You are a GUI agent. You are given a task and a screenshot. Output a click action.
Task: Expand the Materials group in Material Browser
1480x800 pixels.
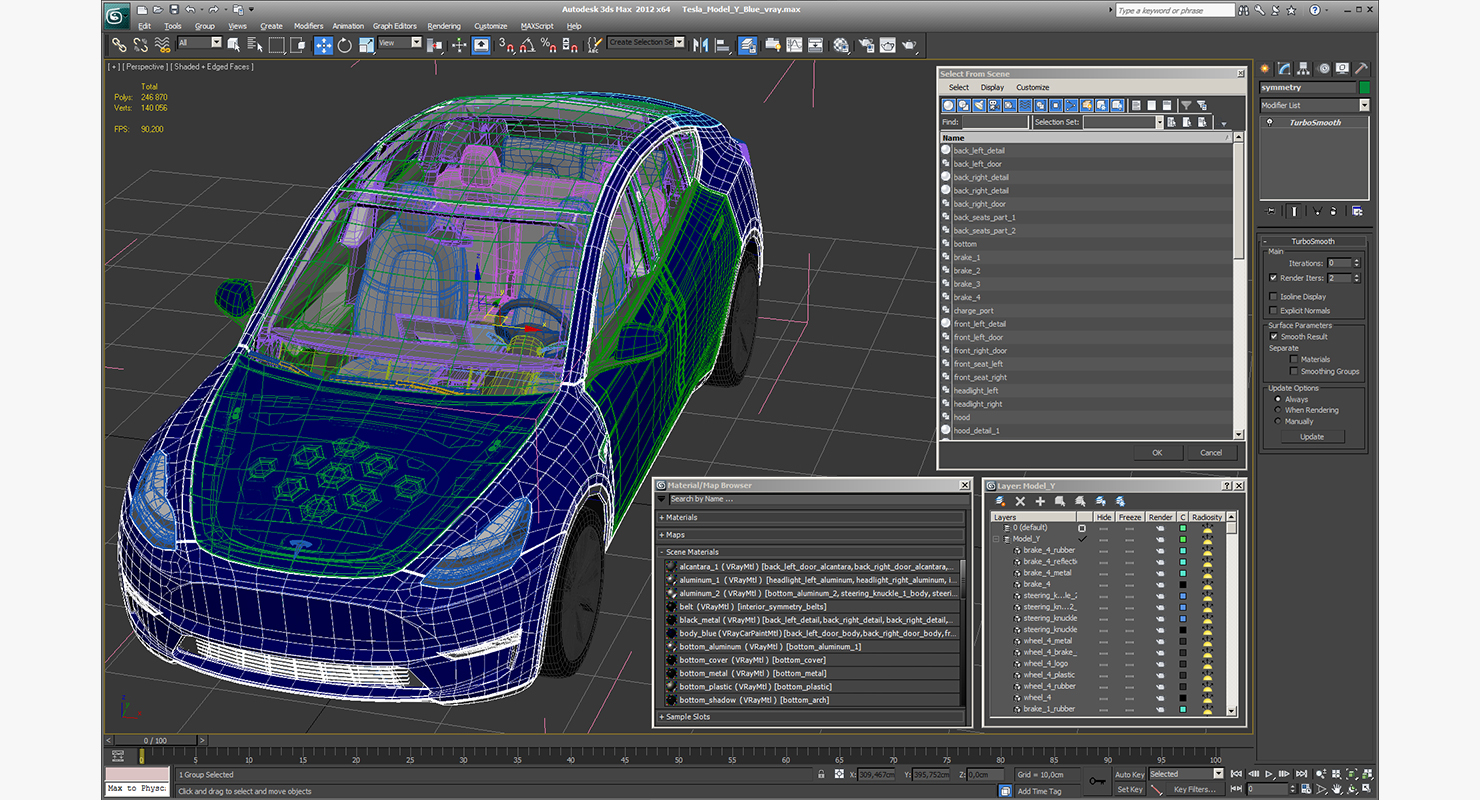(x=810, y=517)
